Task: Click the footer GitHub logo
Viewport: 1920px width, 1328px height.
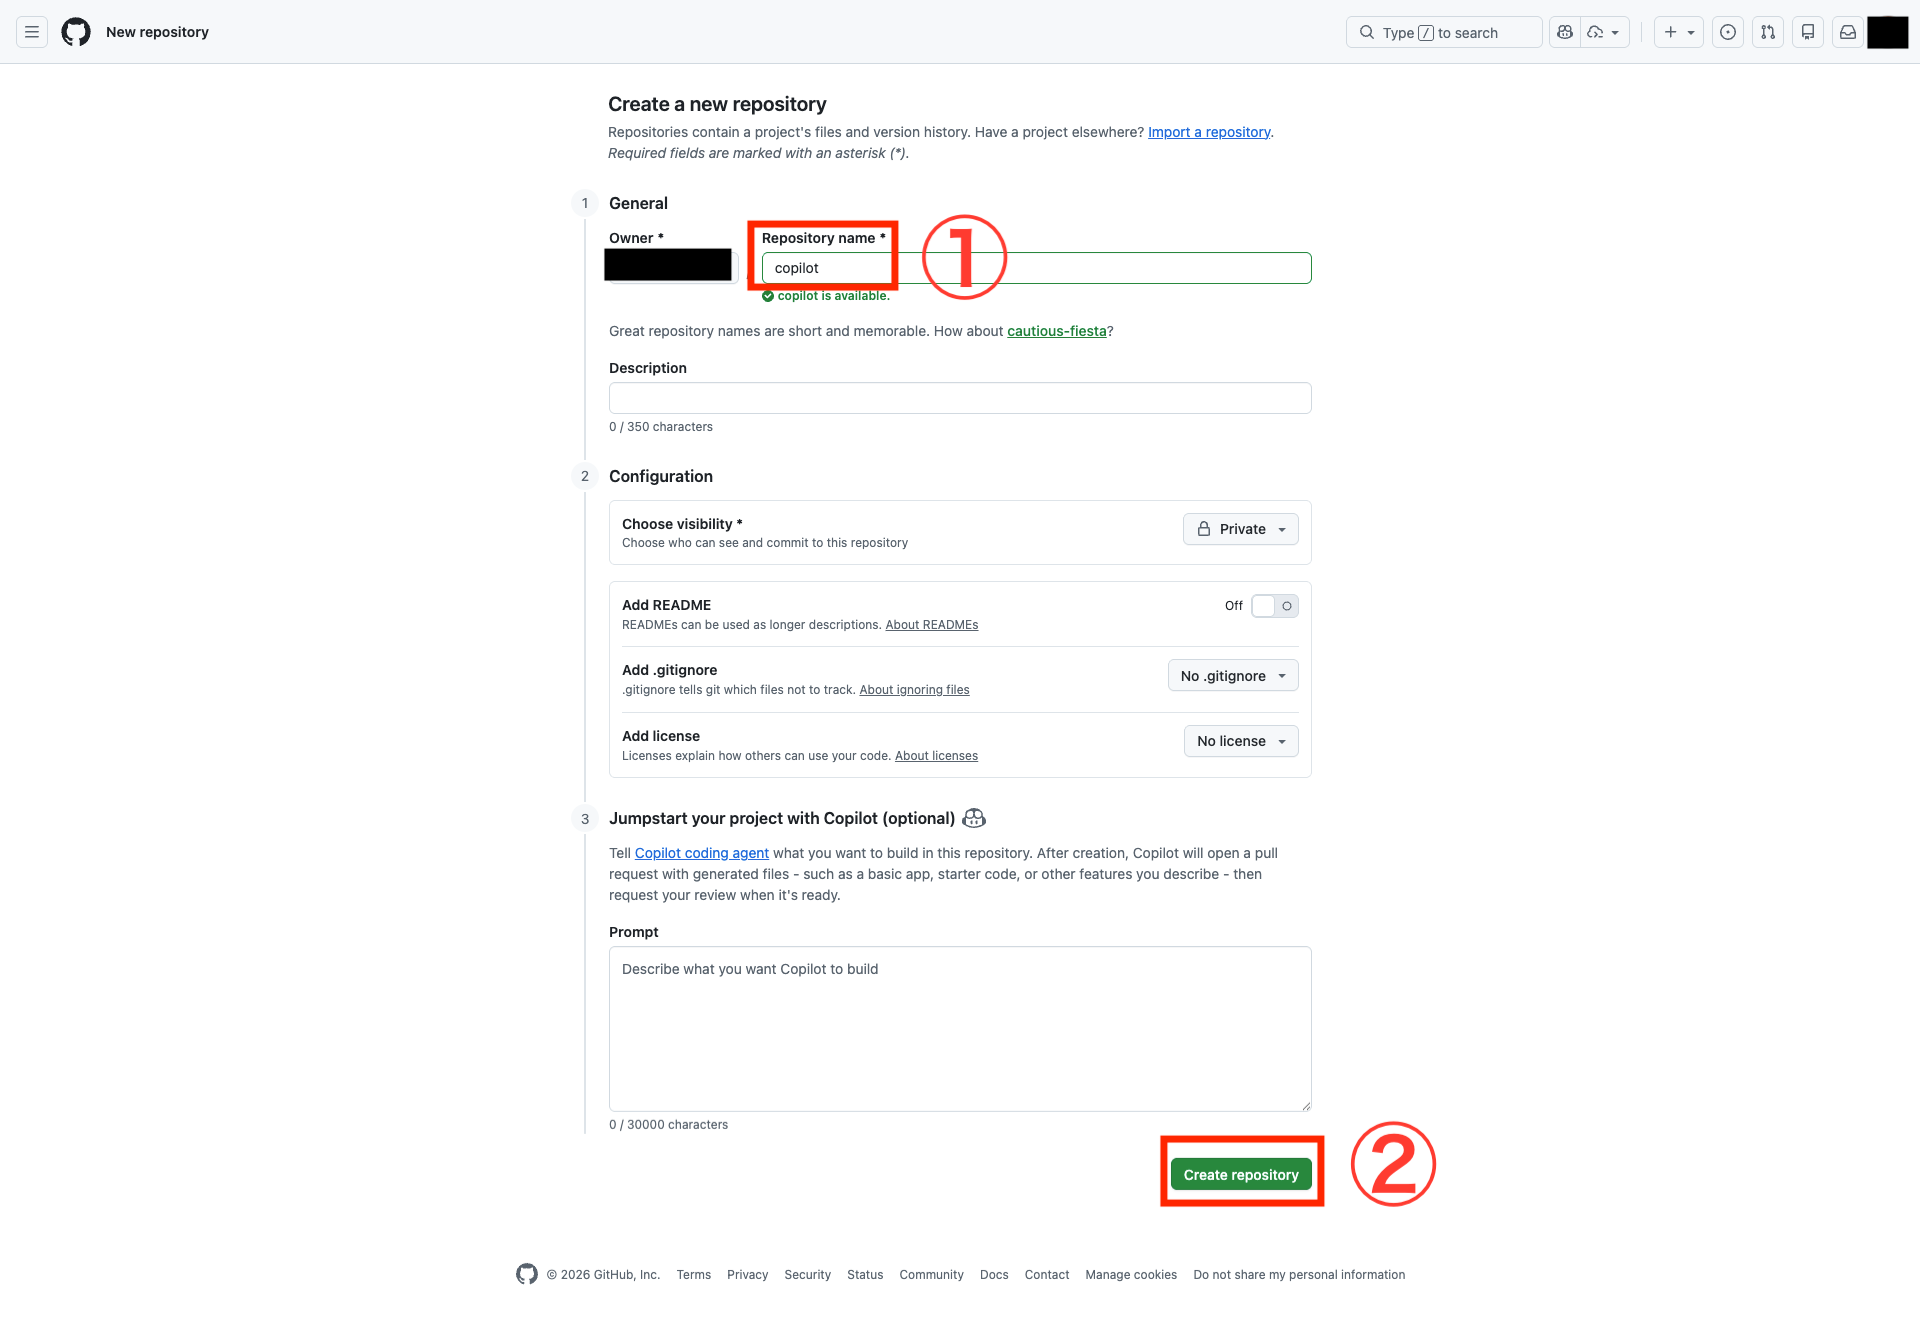Action: [527, 1274]
